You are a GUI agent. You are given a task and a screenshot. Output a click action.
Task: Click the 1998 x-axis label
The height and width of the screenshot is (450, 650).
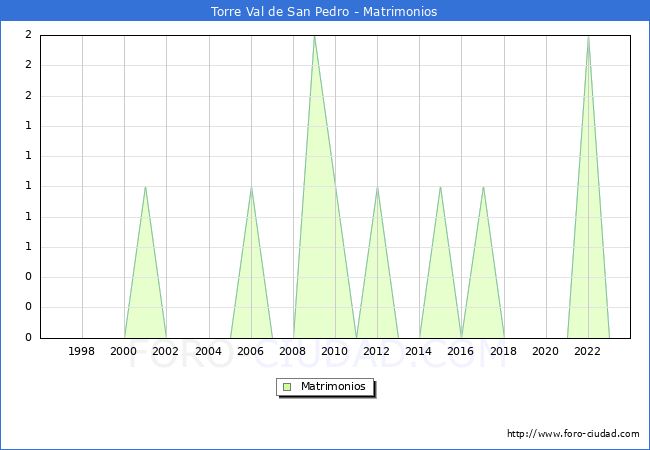(x=82, y=351)
